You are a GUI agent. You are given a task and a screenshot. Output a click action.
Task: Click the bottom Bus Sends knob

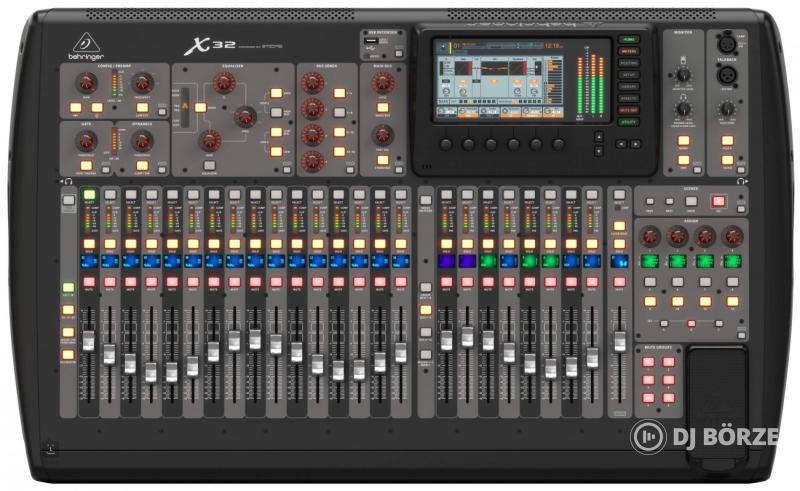313,161
